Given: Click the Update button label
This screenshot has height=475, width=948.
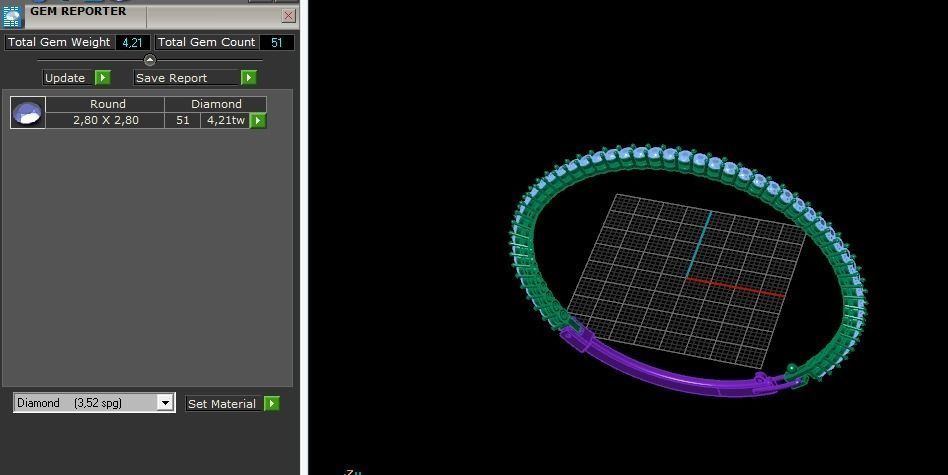Looking at the screenshot, I should 68,78.
